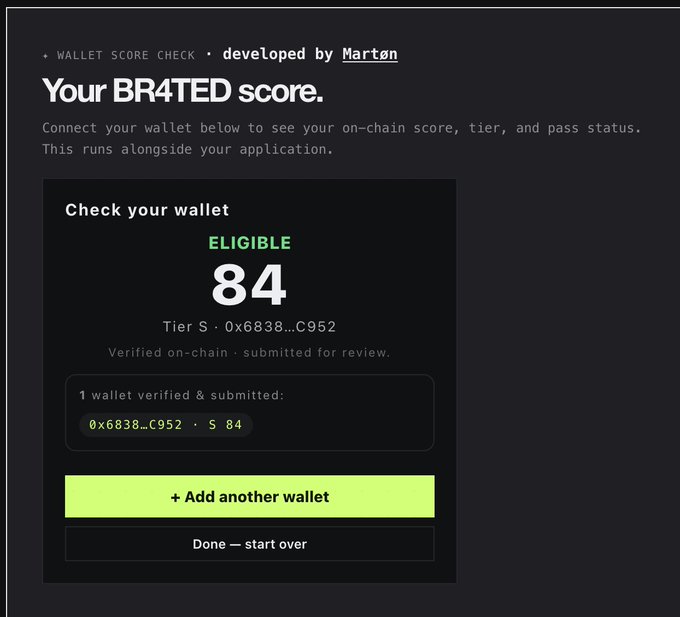Click the Add another wallet button
This screenshot has width=680, height=617.
click(x=250, y=496)
